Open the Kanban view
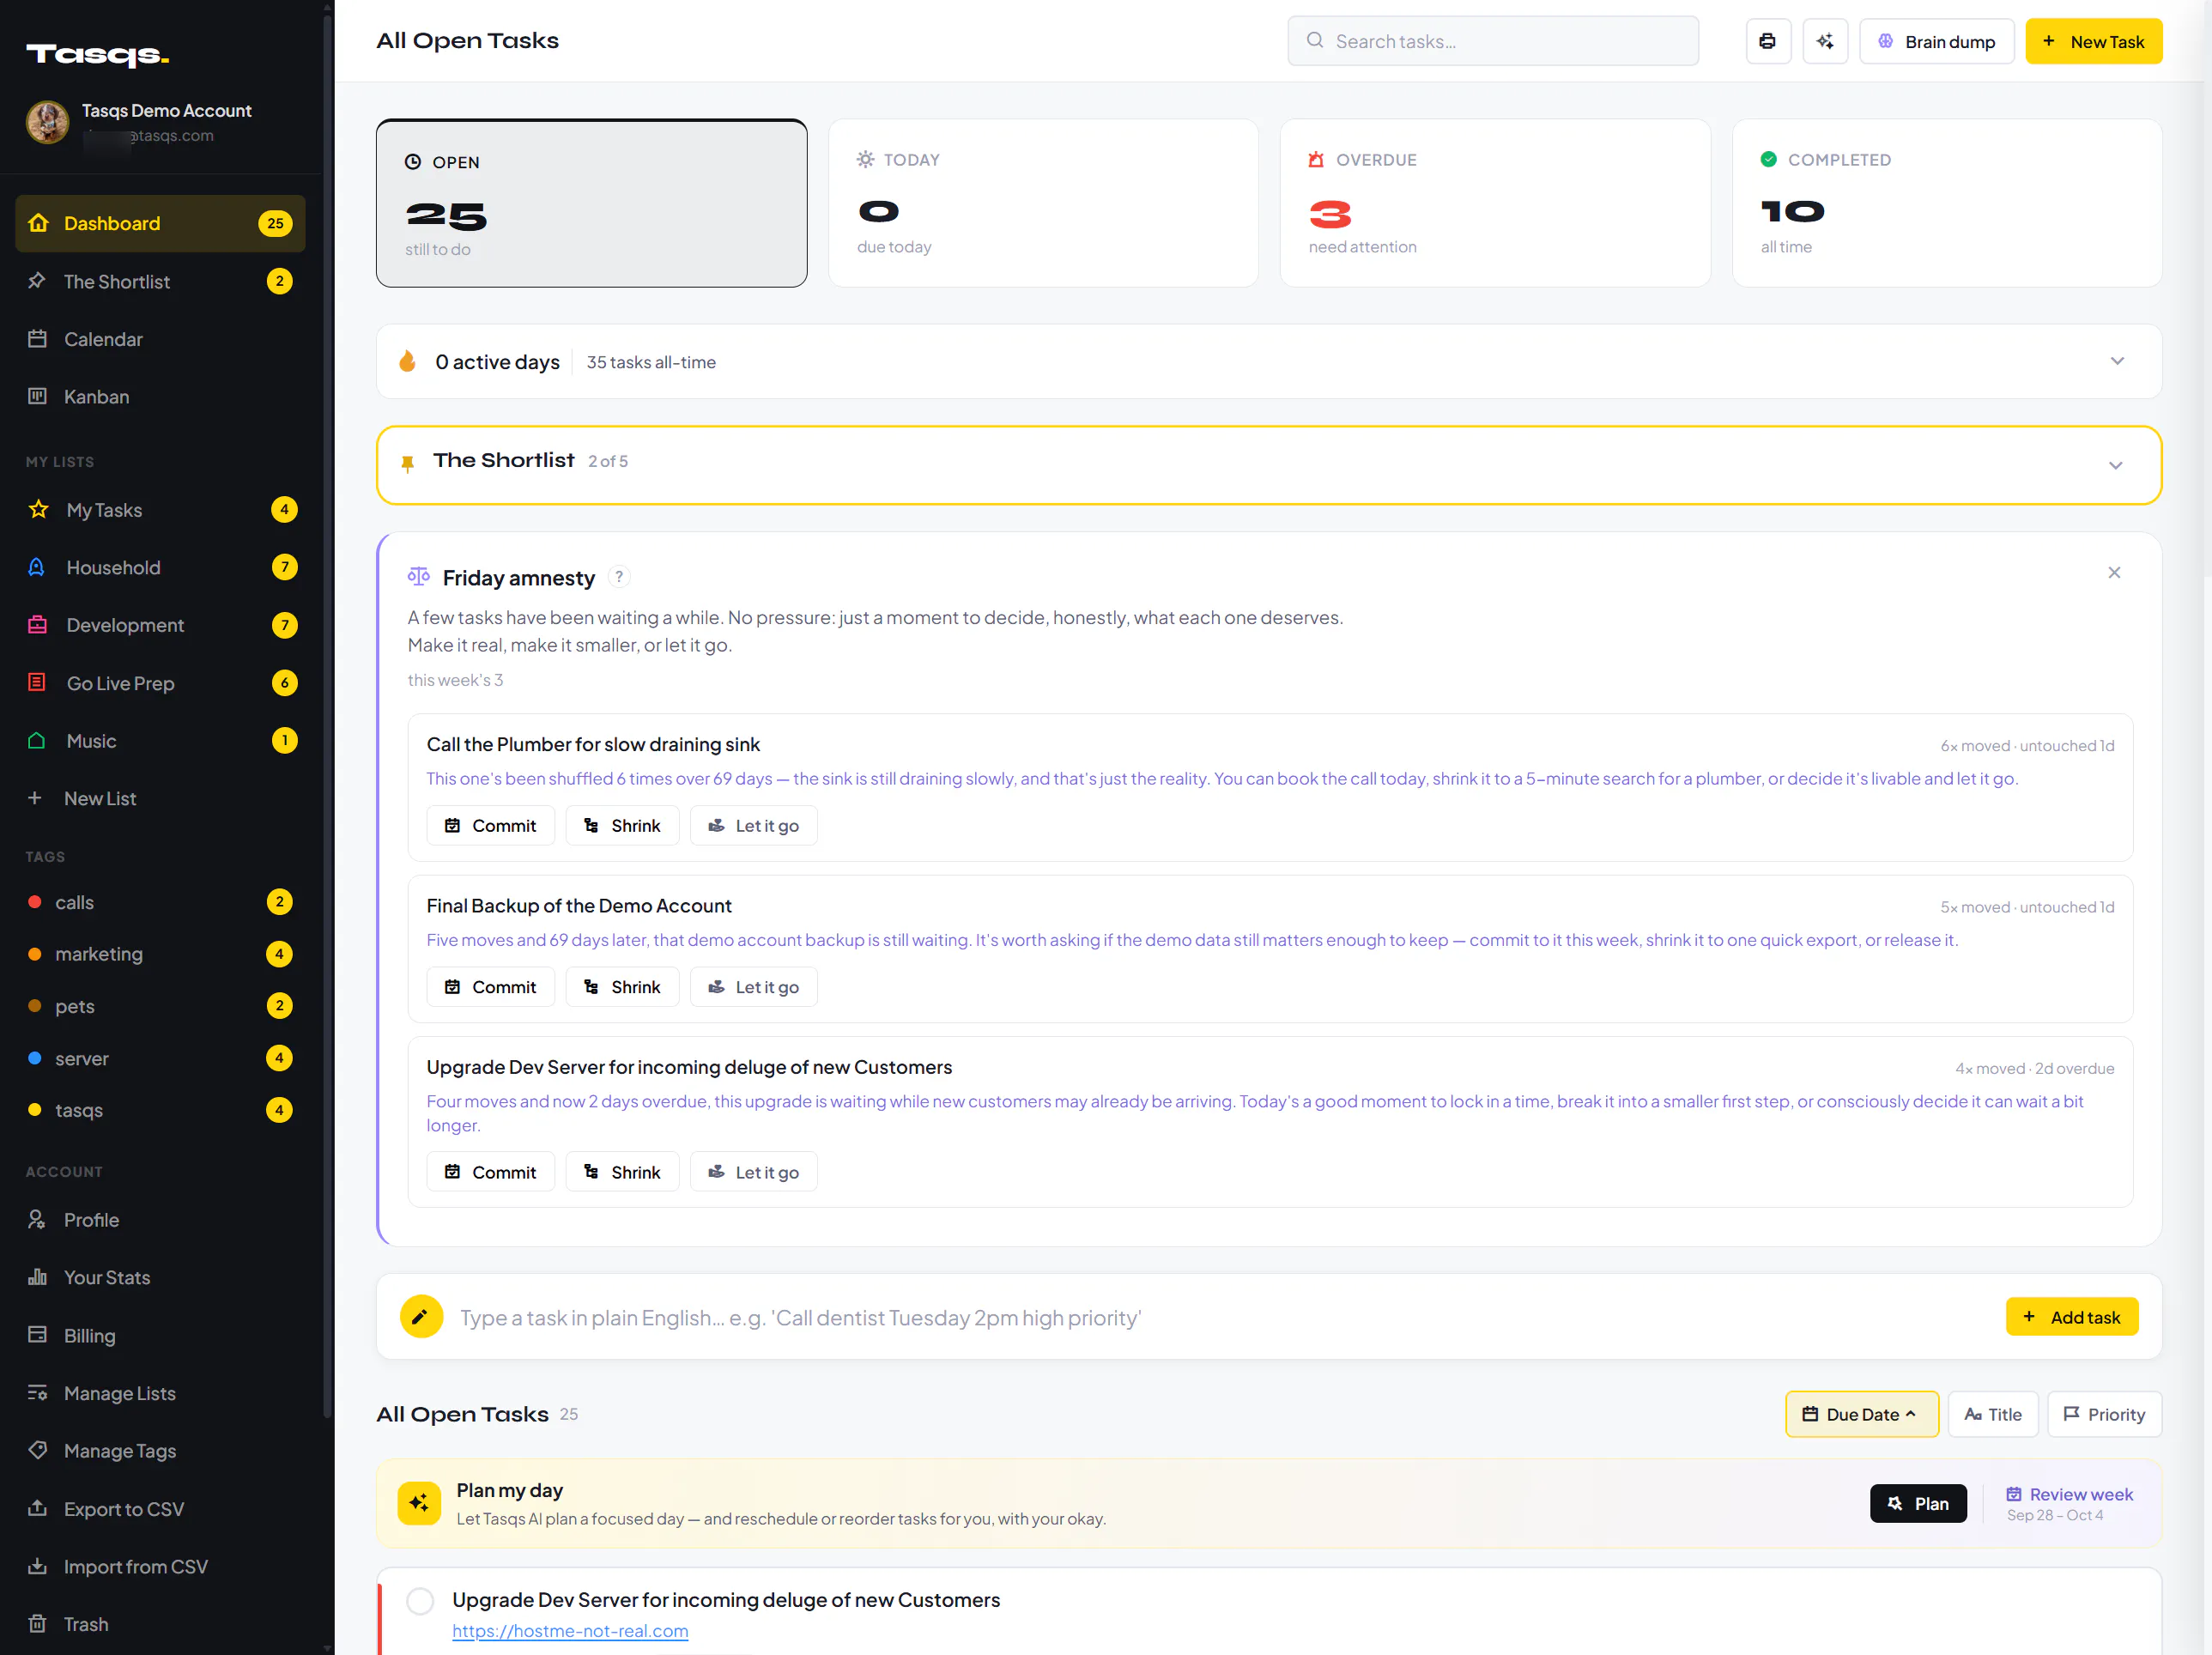This screenshot has height=1655, width=2212. [x=160, y=397]
